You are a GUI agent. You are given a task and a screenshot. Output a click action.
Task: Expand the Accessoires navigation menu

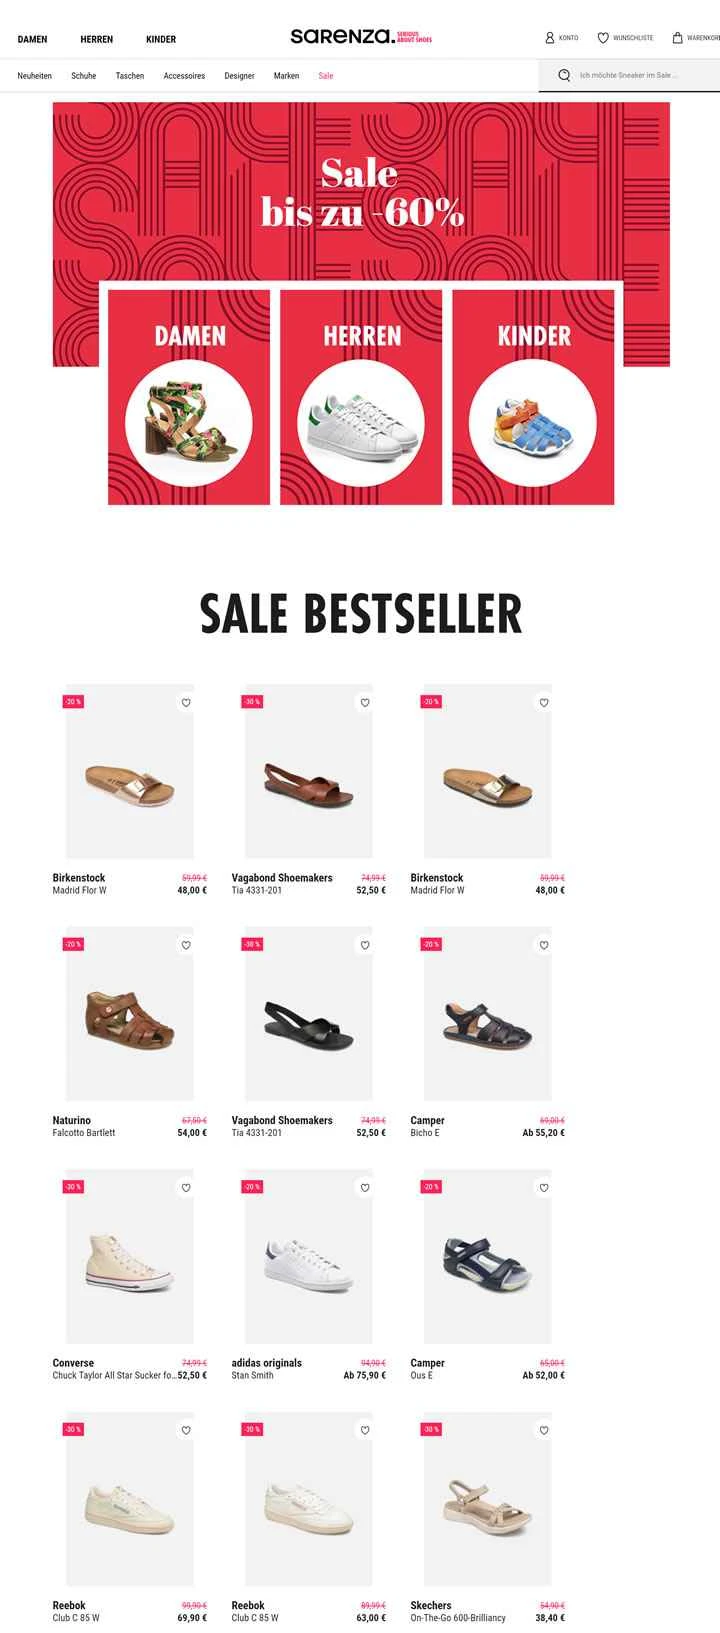point(184,76)
